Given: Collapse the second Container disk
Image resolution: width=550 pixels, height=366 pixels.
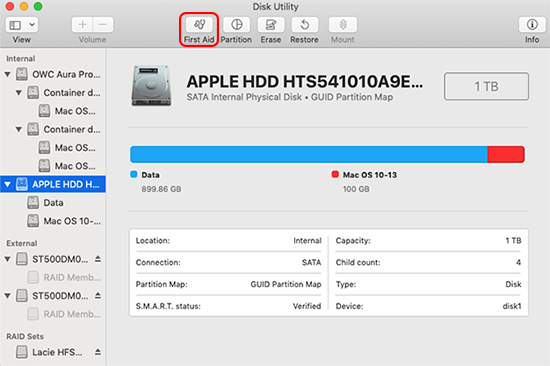Looking at the screenshot, I should pyautogui.click(x=19, y=129).
